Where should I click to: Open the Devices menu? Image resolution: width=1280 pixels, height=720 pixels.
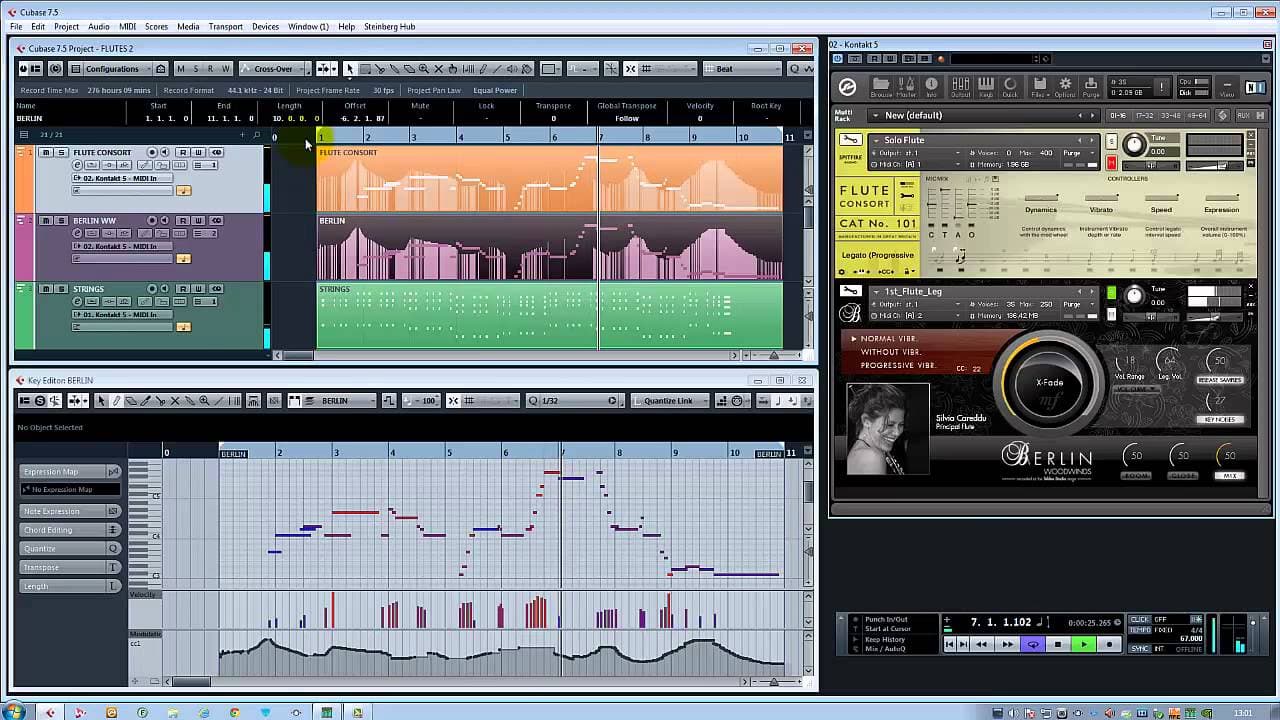pos(265,26)
